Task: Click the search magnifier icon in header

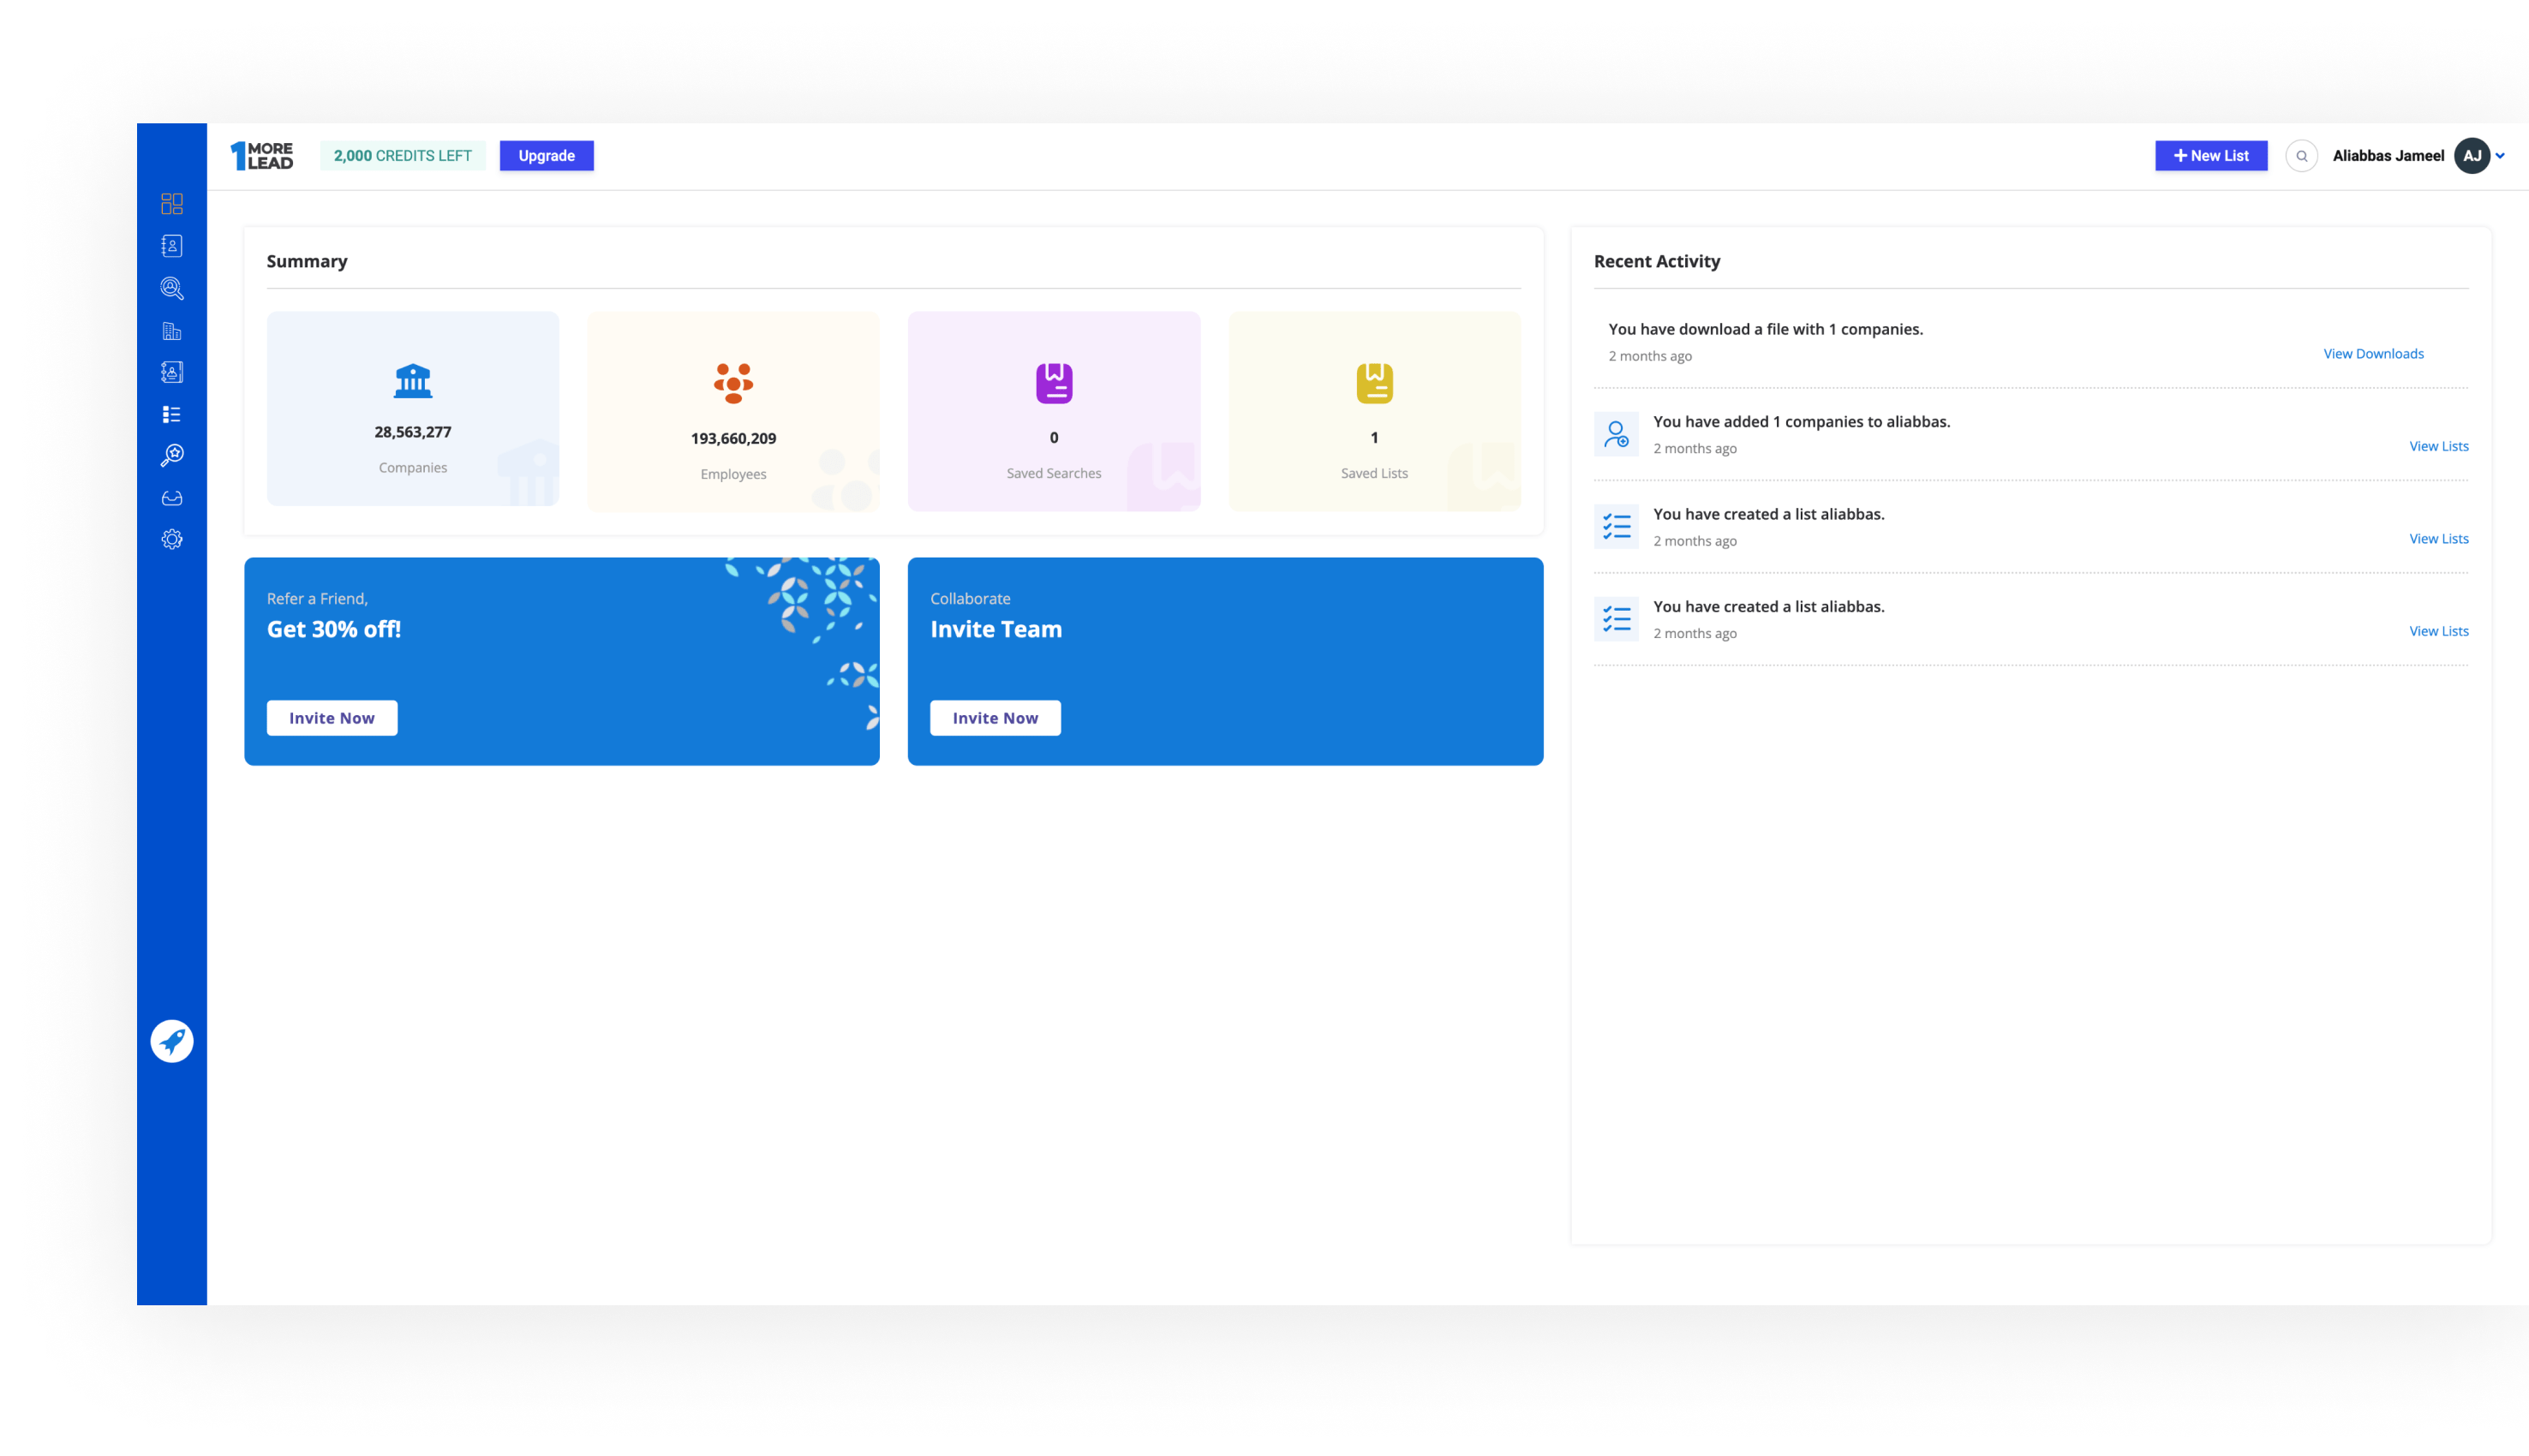Action: [2302, 156]
